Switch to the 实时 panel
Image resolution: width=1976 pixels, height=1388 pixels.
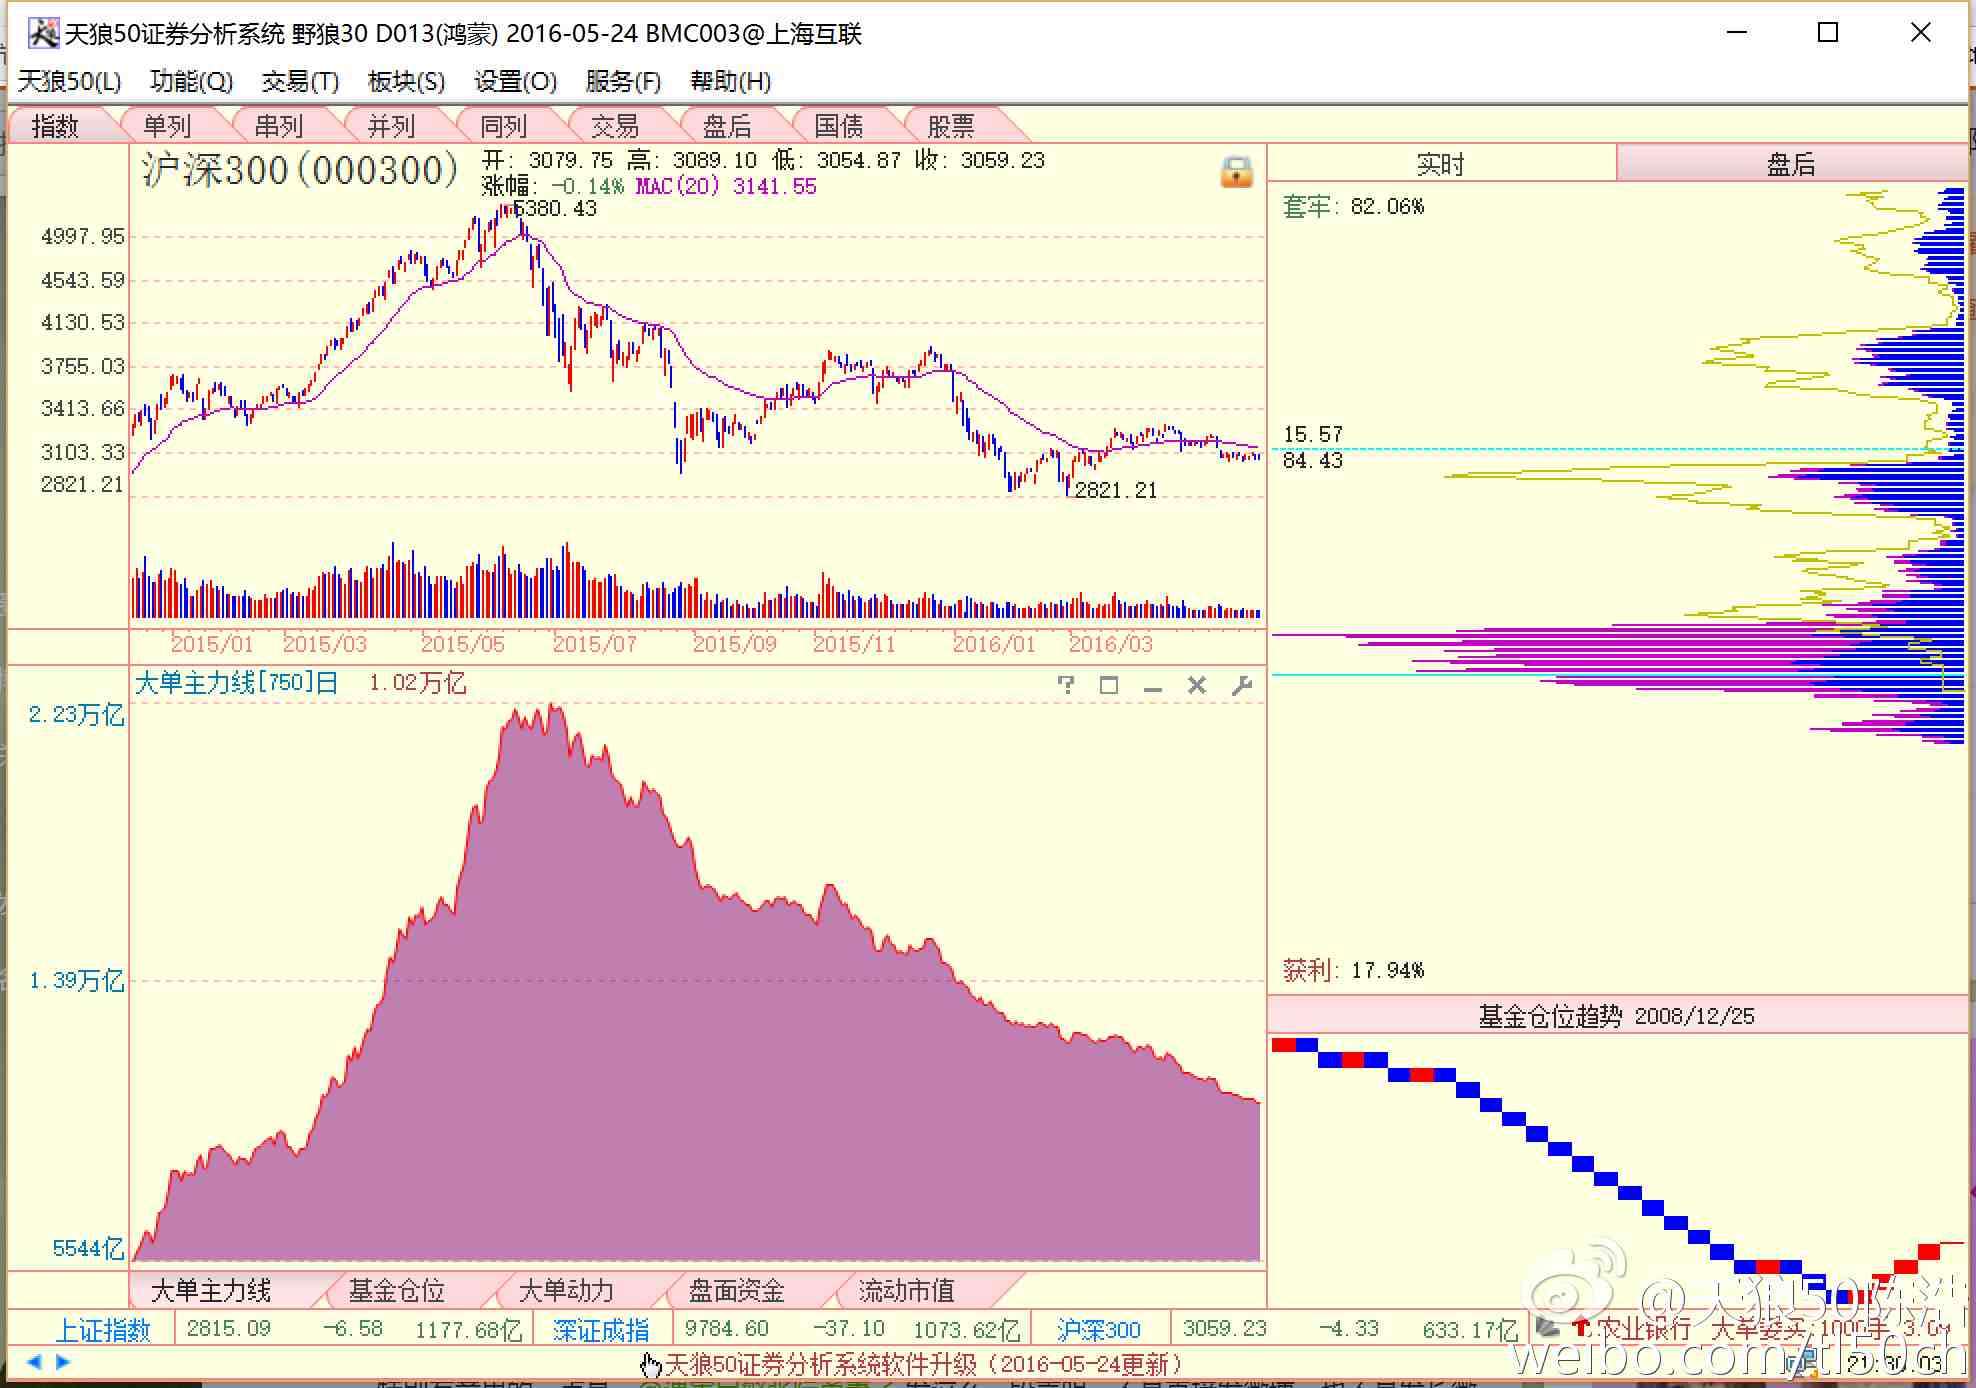(x=1440, y=164)
